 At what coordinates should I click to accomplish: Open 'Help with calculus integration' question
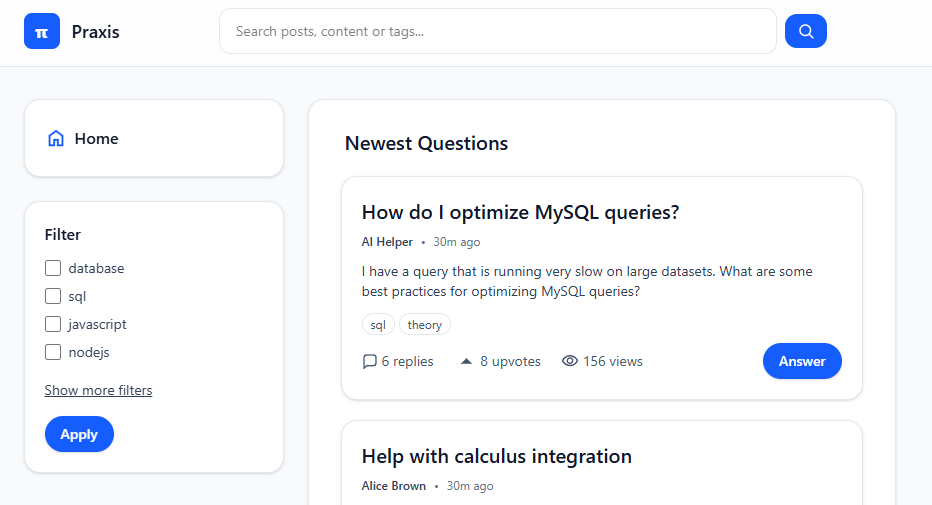click(x=496, y=456)
